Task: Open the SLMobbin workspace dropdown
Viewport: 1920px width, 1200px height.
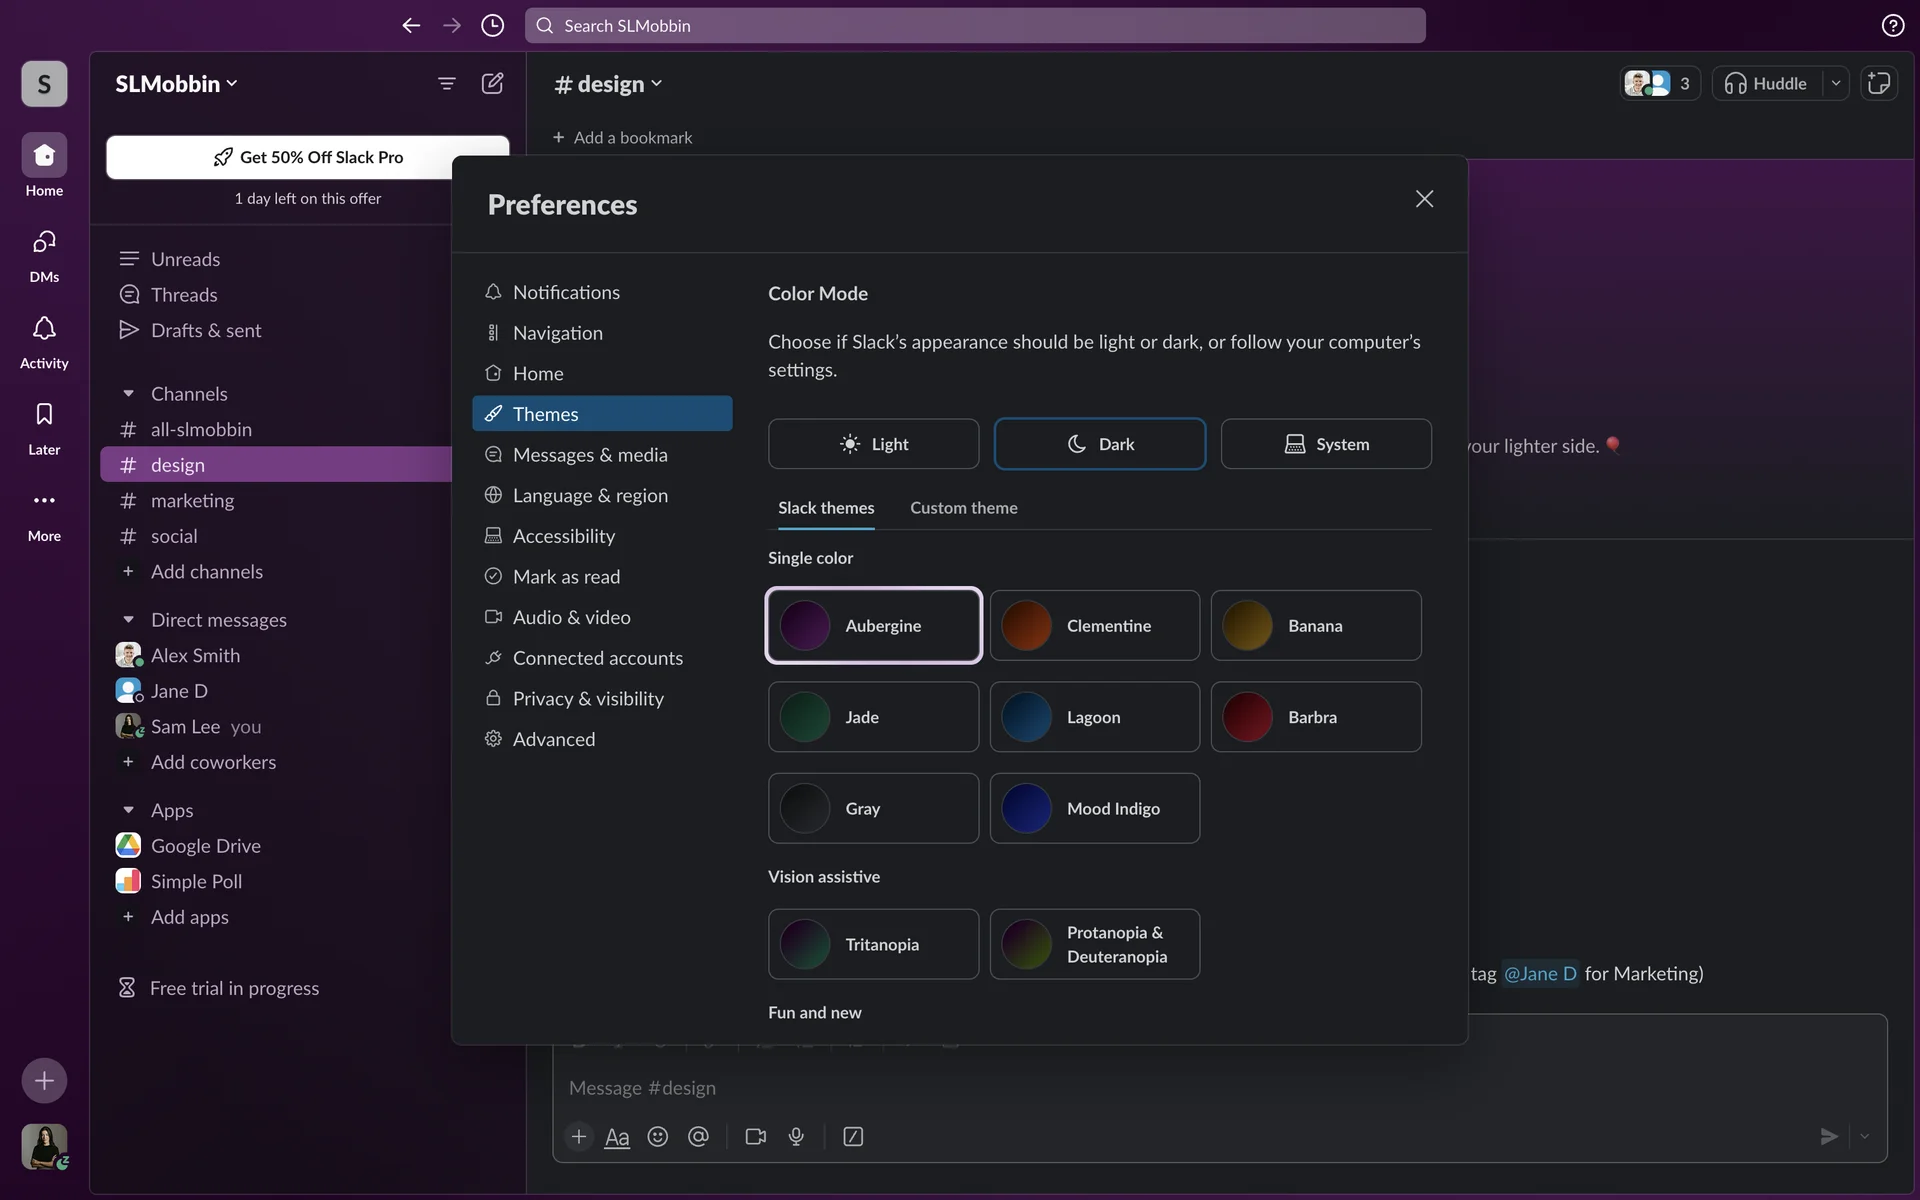Action: pyautogui.click(x=176, y=84)
